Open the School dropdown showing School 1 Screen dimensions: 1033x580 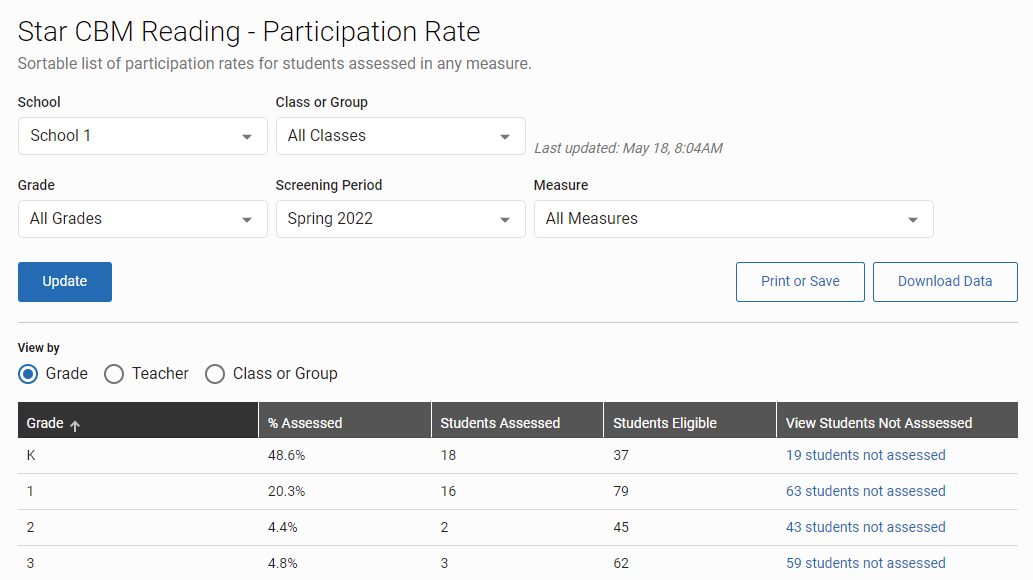(142, 136)
